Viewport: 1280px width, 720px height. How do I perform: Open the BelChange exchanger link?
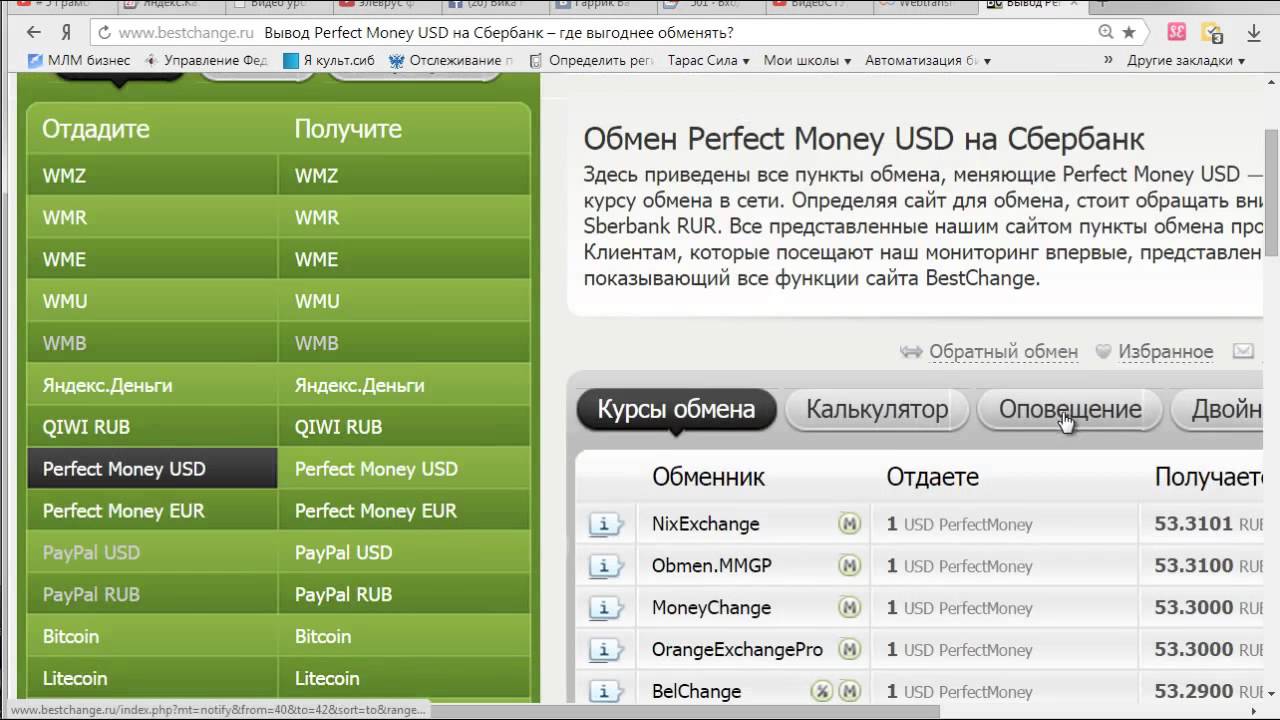coord(696,692)
